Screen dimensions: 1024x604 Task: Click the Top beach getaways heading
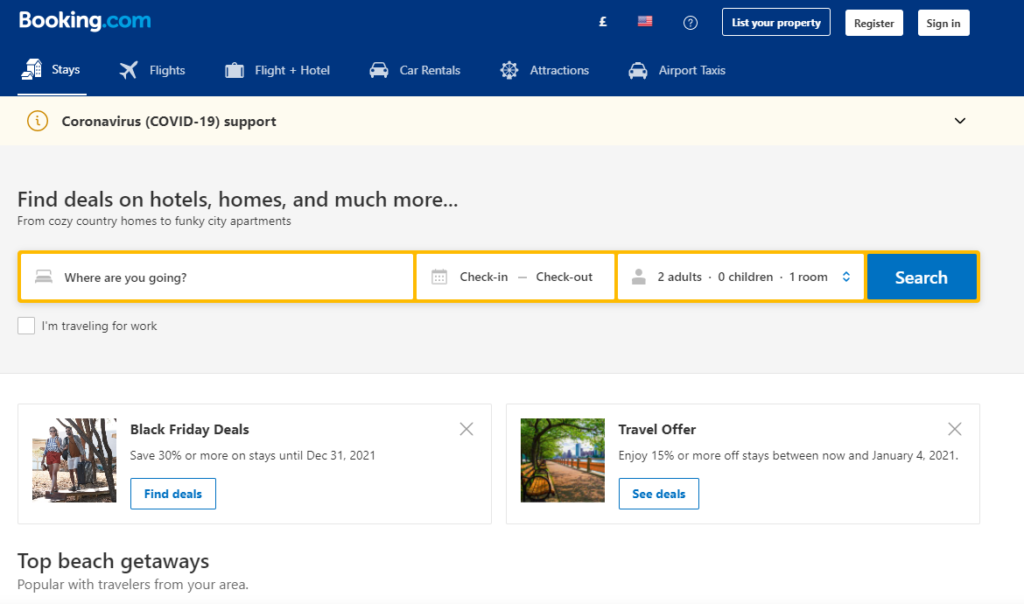pyautogui.click(x=113, y=561)
